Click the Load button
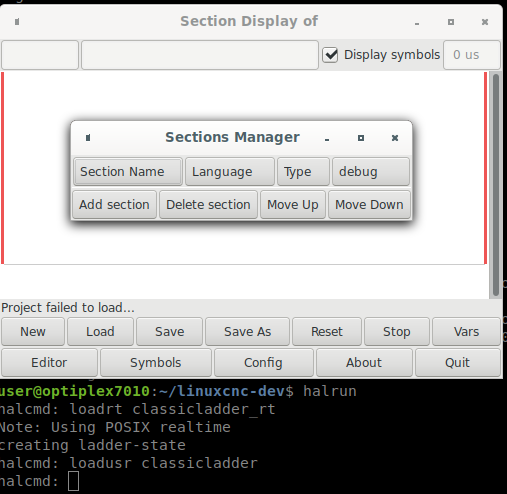This screenshot has width=507, height=494. tap(100, 332)
